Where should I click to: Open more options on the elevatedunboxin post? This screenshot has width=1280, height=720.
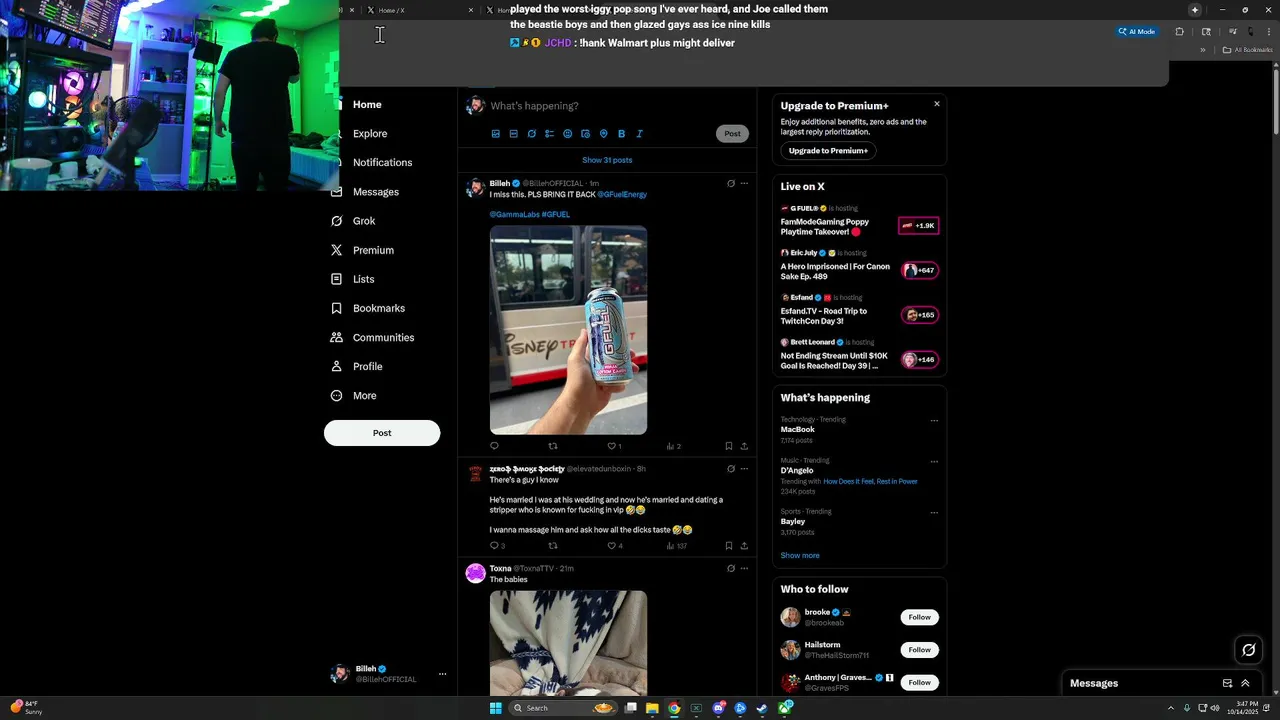(x=744, y=469)
